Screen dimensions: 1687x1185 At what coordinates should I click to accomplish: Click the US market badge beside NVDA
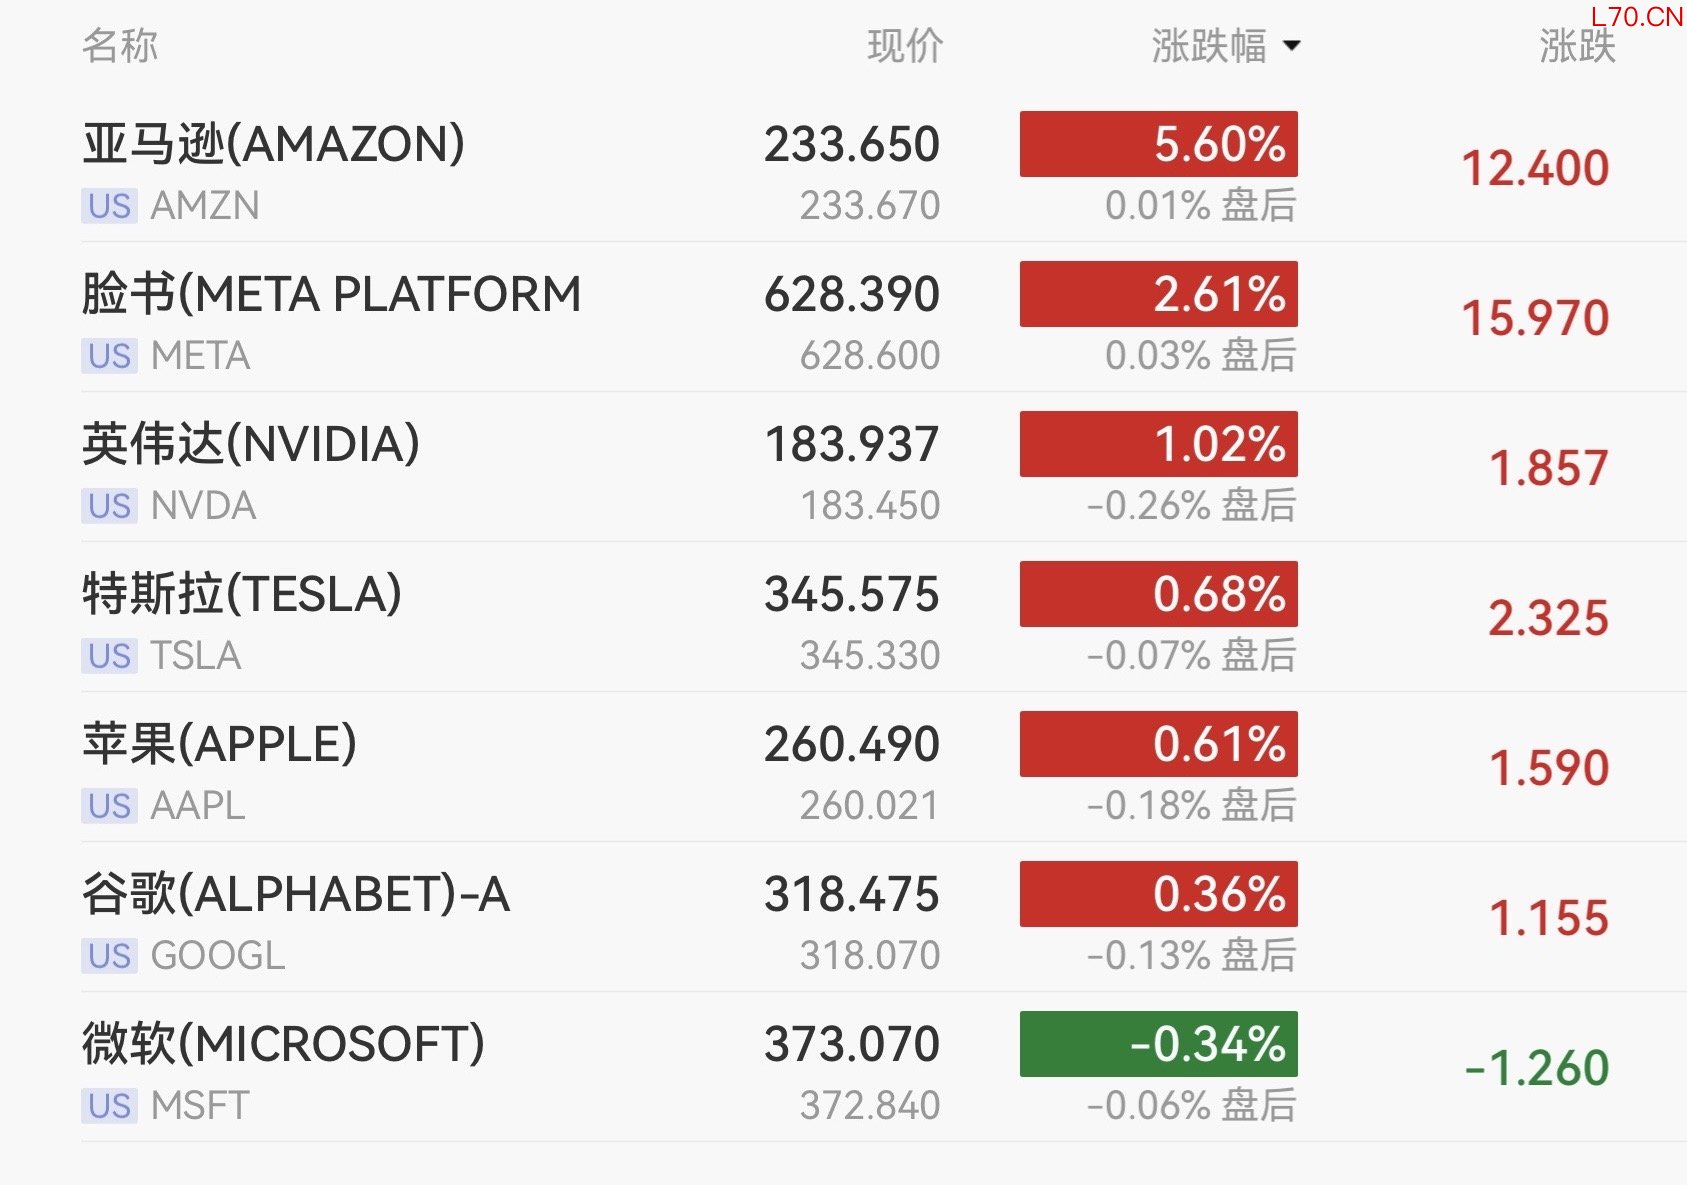click(x=109, y=506)
